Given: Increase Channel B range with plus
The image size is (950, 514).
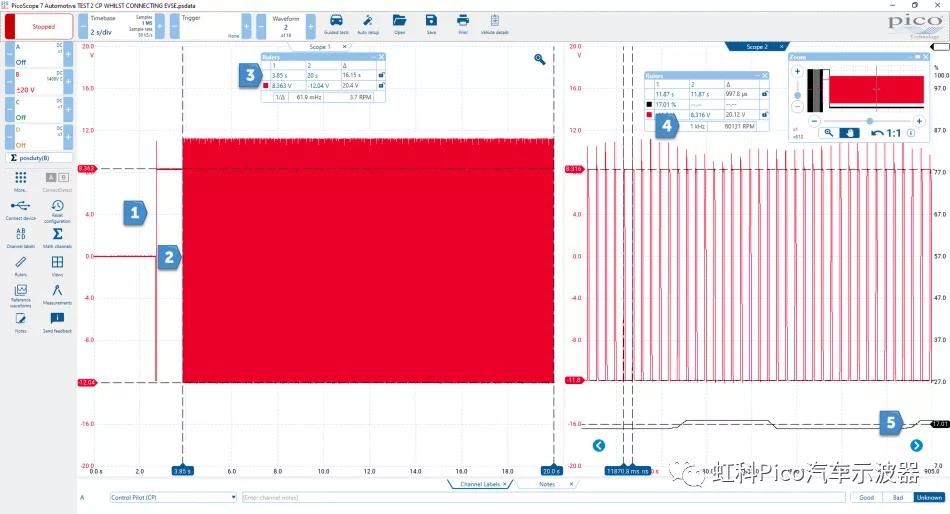Looking at the screenshot, I should 68,82.
